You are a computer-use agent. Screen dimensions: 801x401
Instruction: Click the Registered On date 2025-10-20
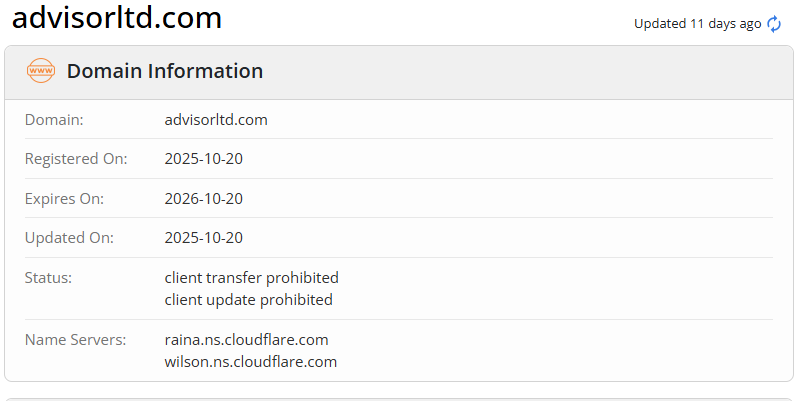204,159
